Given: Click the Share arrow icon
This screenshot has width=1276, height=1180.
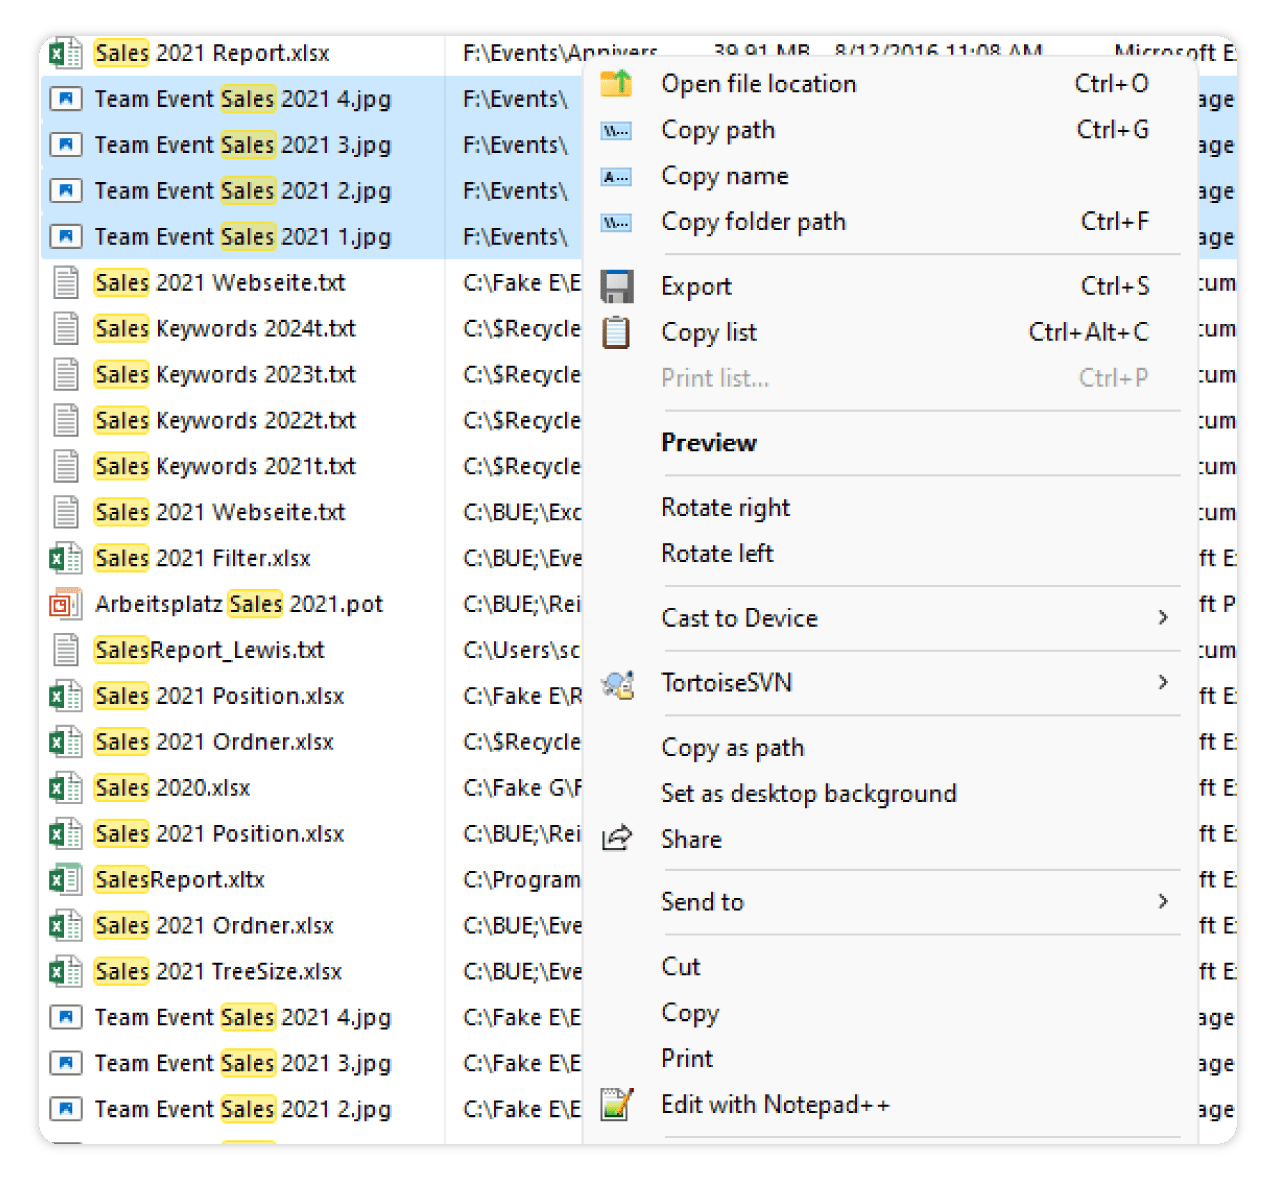Looking at the screenshot, I should point(617,839).
